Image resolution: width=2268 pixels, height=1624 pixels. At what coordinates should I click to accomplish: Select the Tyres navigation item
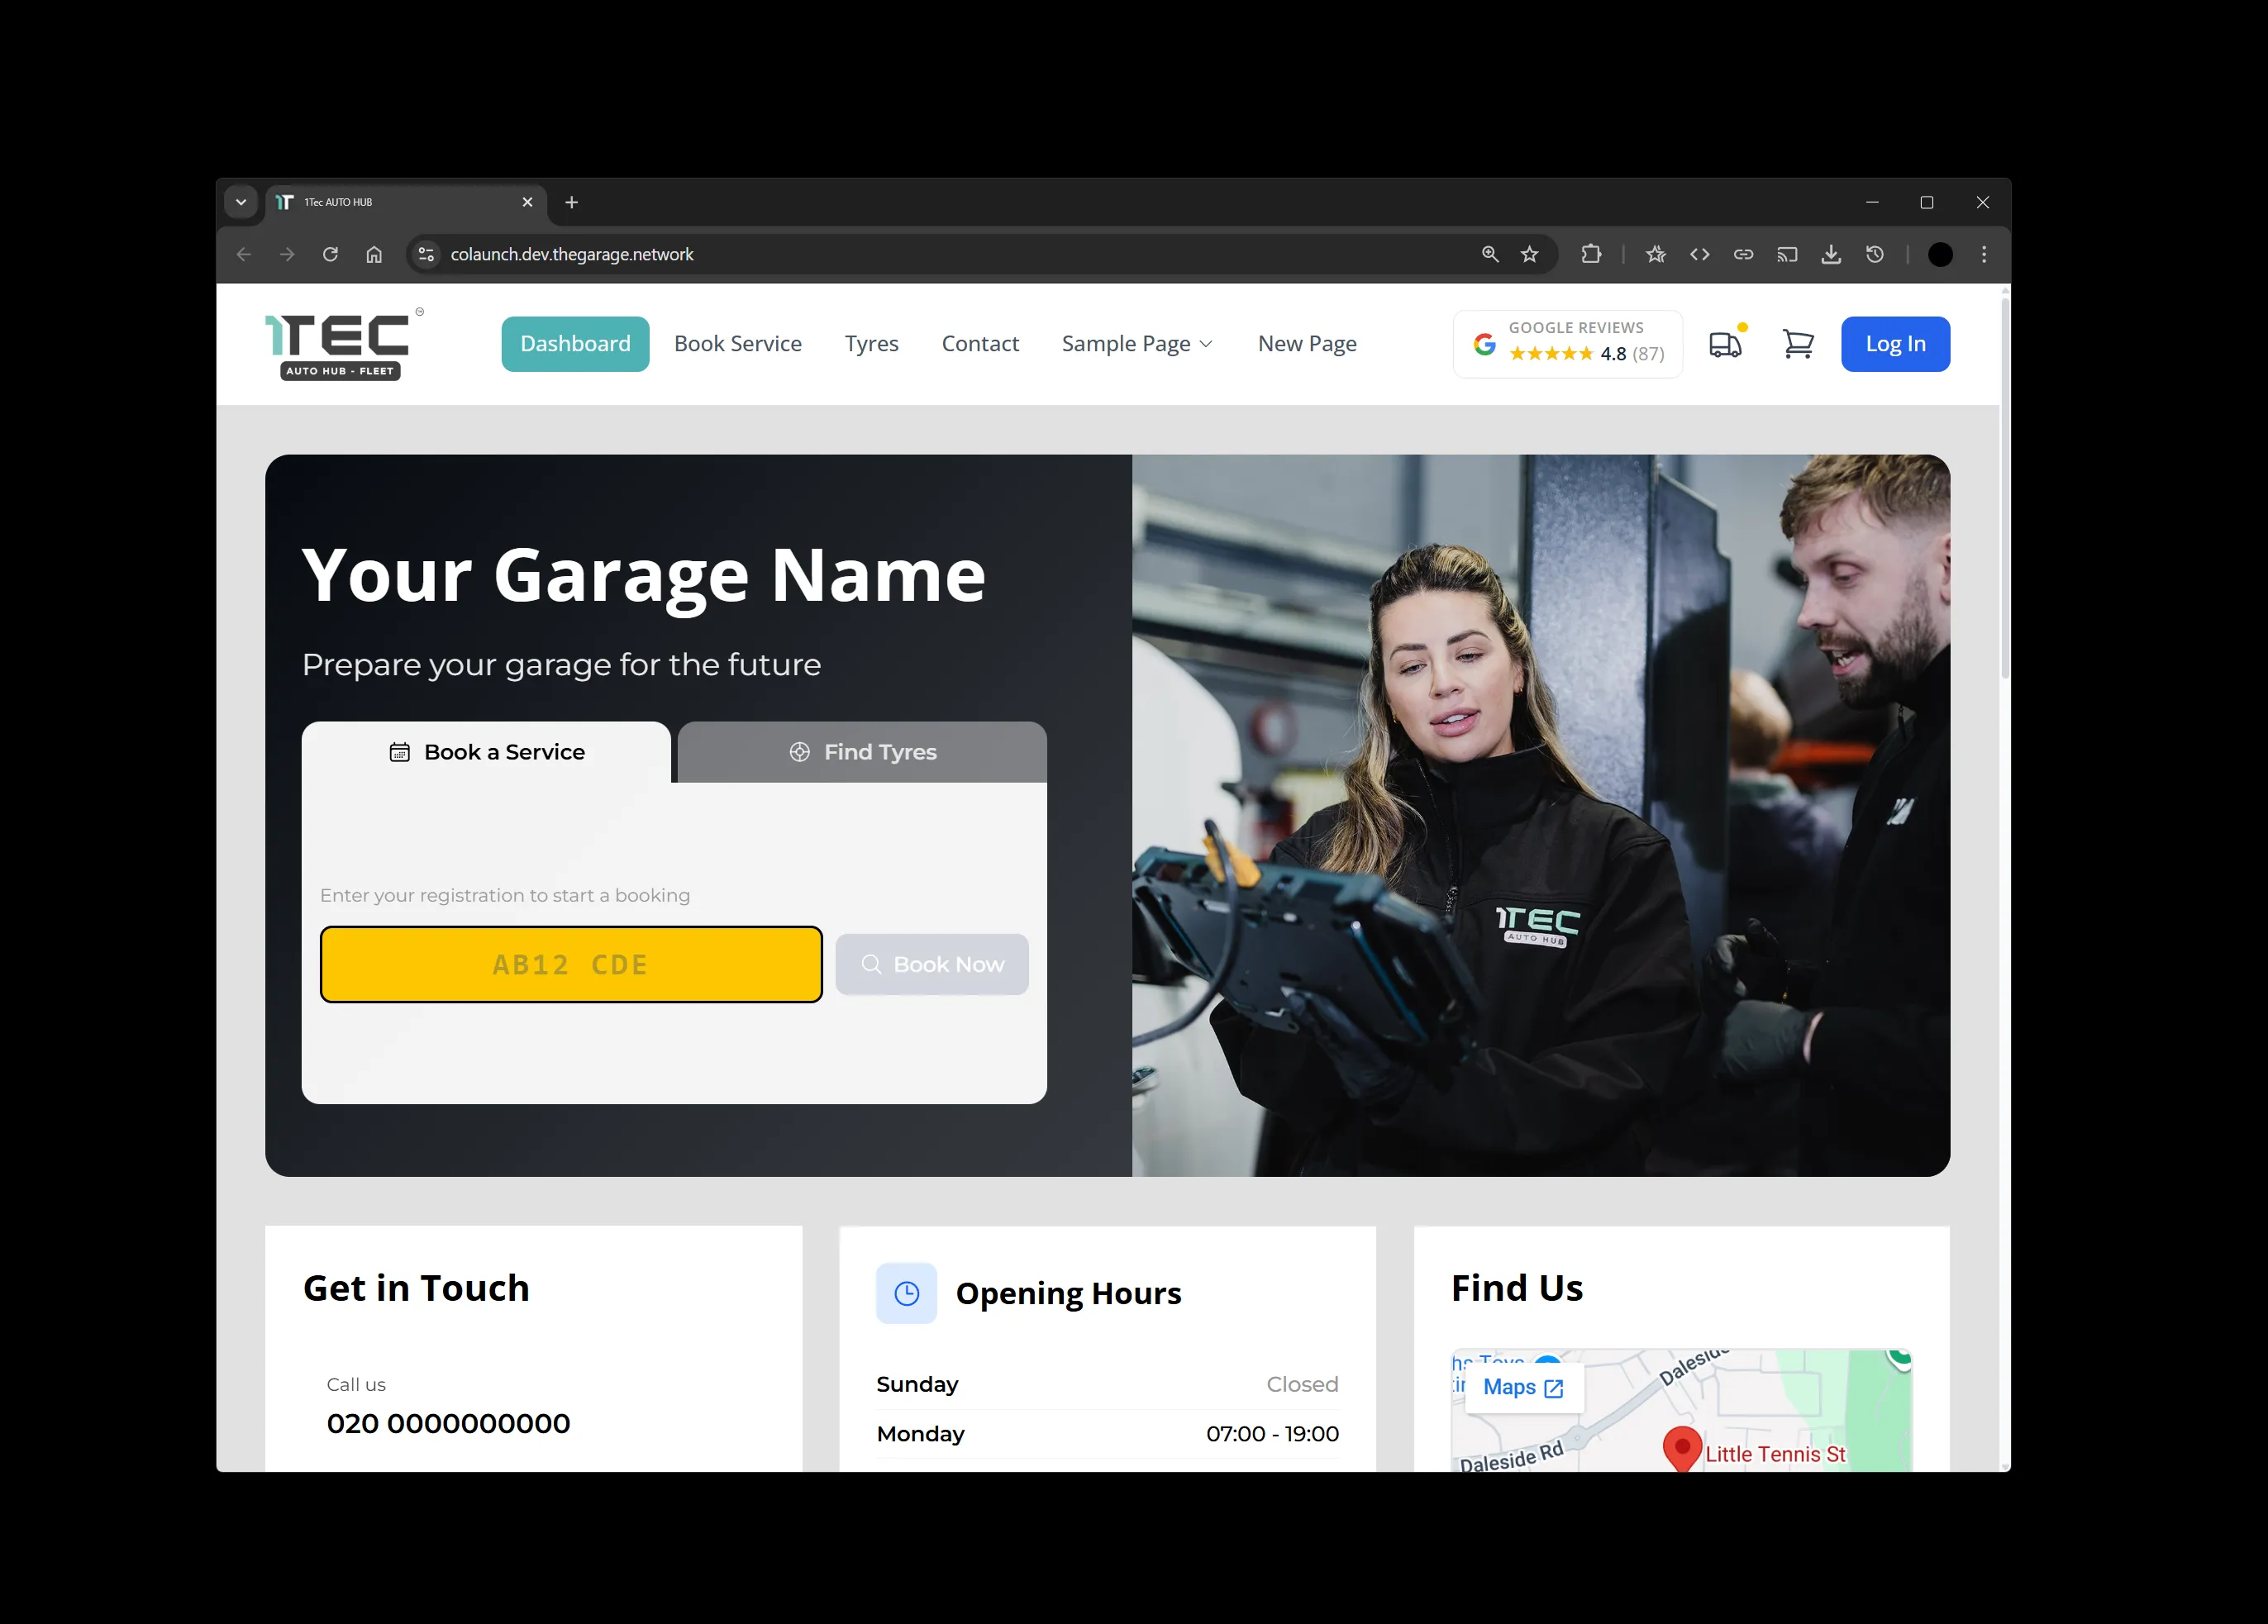click(x=871, y=343)
